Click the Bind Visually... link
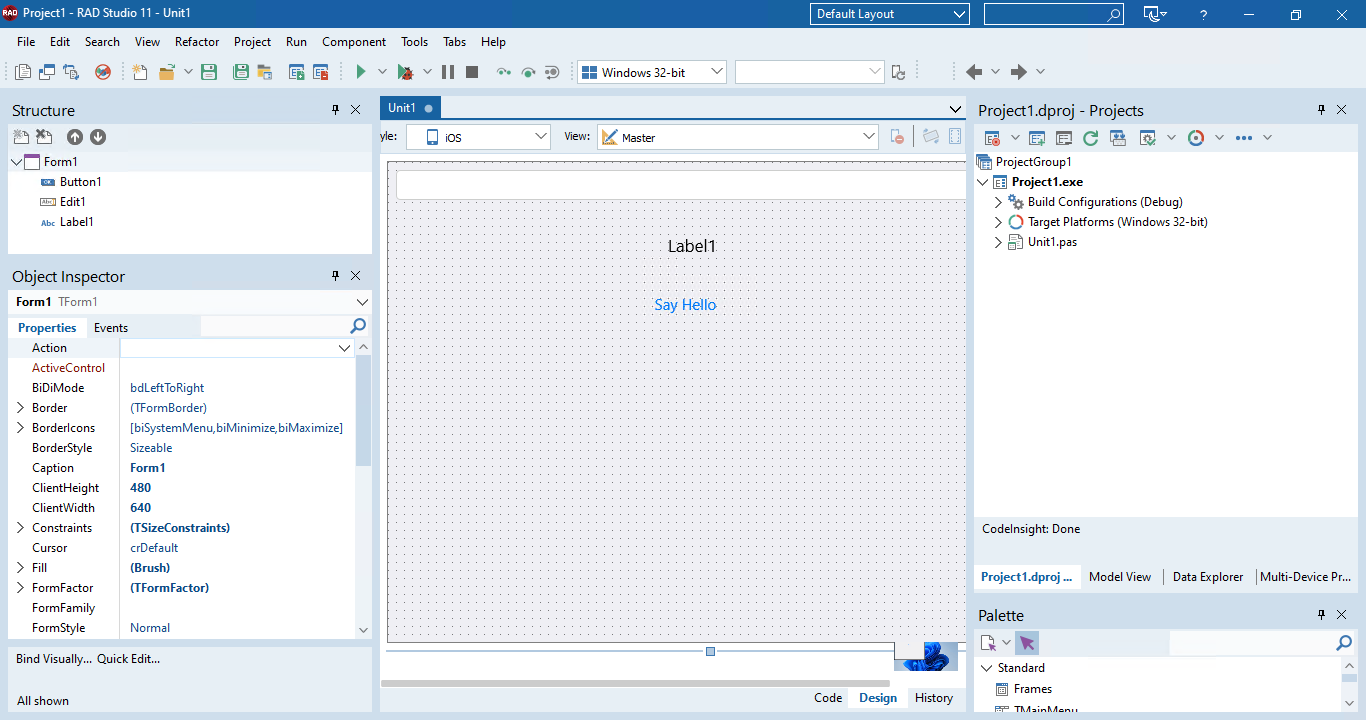Screen dimensions: 1366x720 tap(54, 659)
